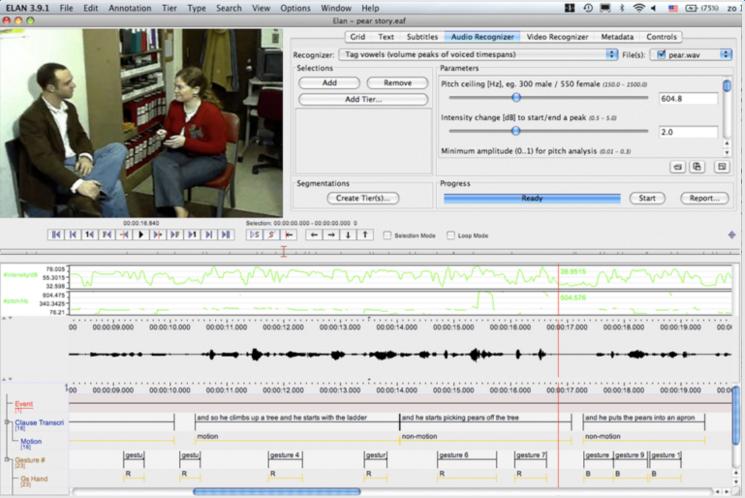Open the Recognizer dropdown list
745x498 pixels.
pos(612,54)
